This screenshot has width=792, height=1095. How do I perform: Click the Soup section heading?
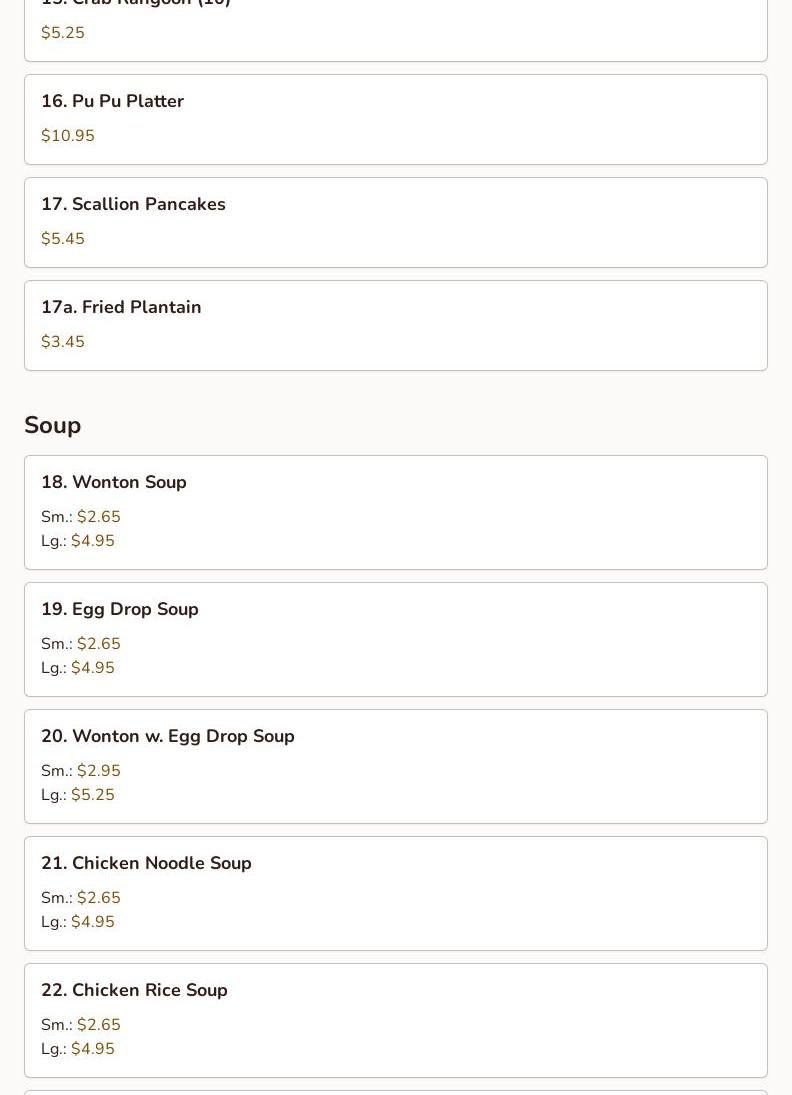(52, 425)
